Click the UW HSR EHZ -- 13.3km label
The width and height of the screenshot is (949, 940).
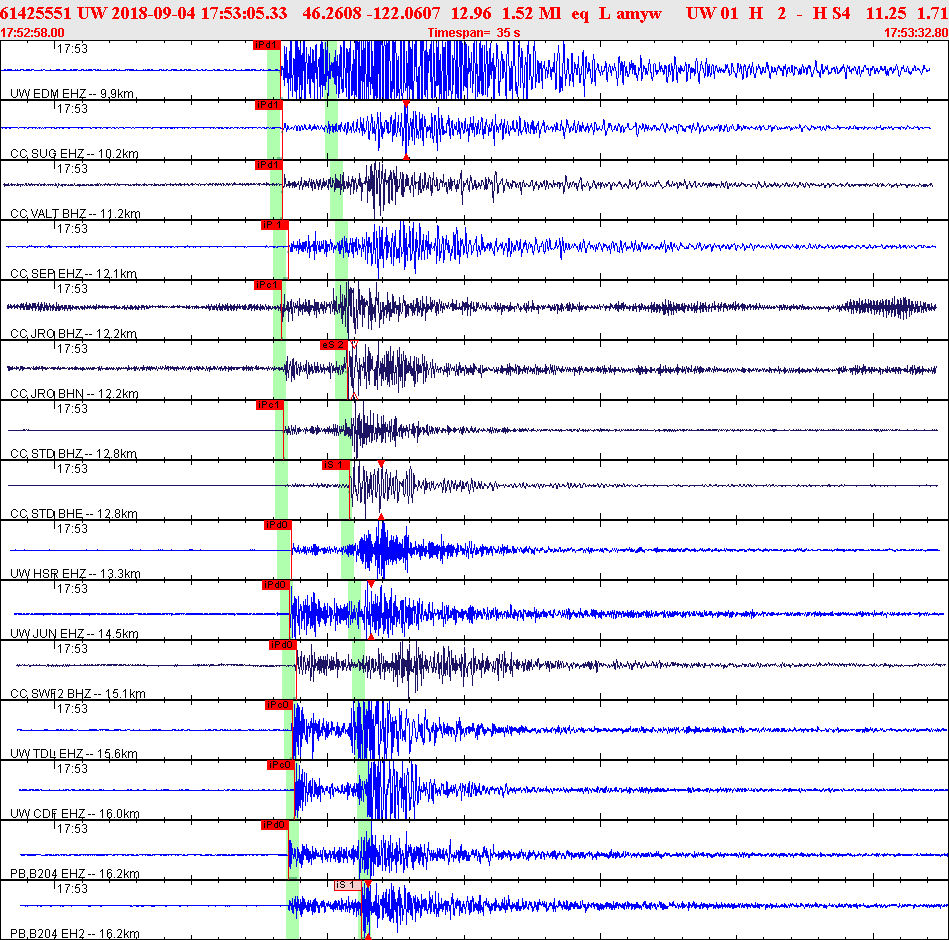(x=75, y=573)
